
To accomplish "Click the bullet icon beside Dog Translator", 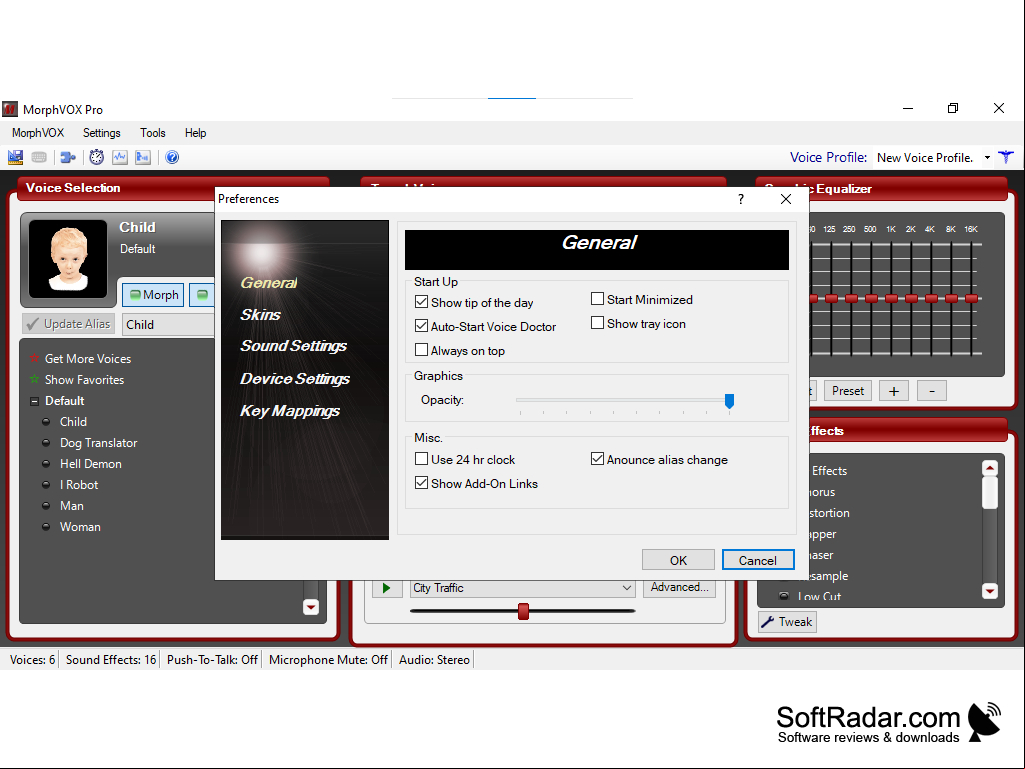I will click(x=46, y=443).
